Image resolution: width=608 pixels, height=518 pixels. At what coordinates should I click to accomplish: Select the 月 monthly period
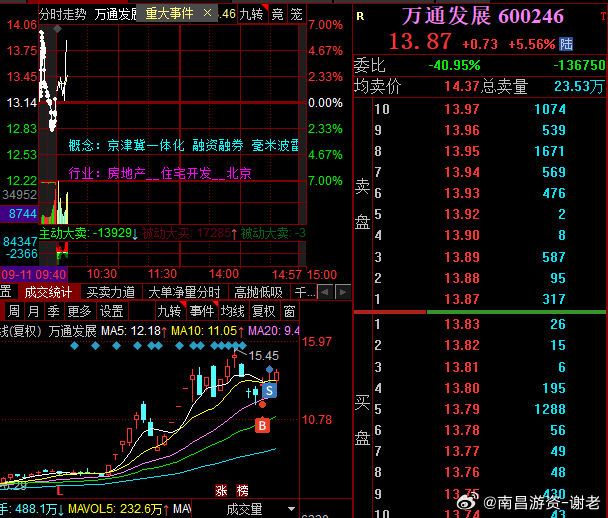pos(34,311)
